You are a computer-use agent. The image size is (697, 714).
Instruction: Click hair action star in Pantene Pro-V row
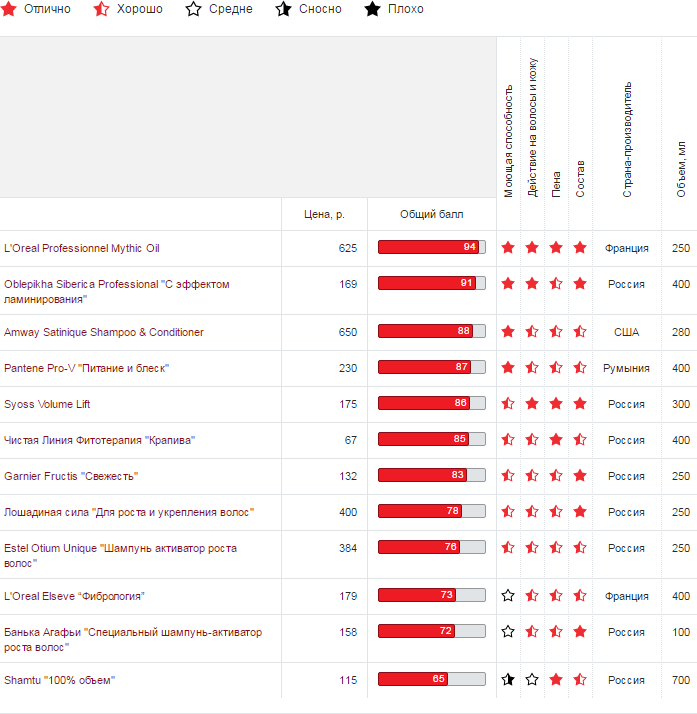tap(532, 367)
